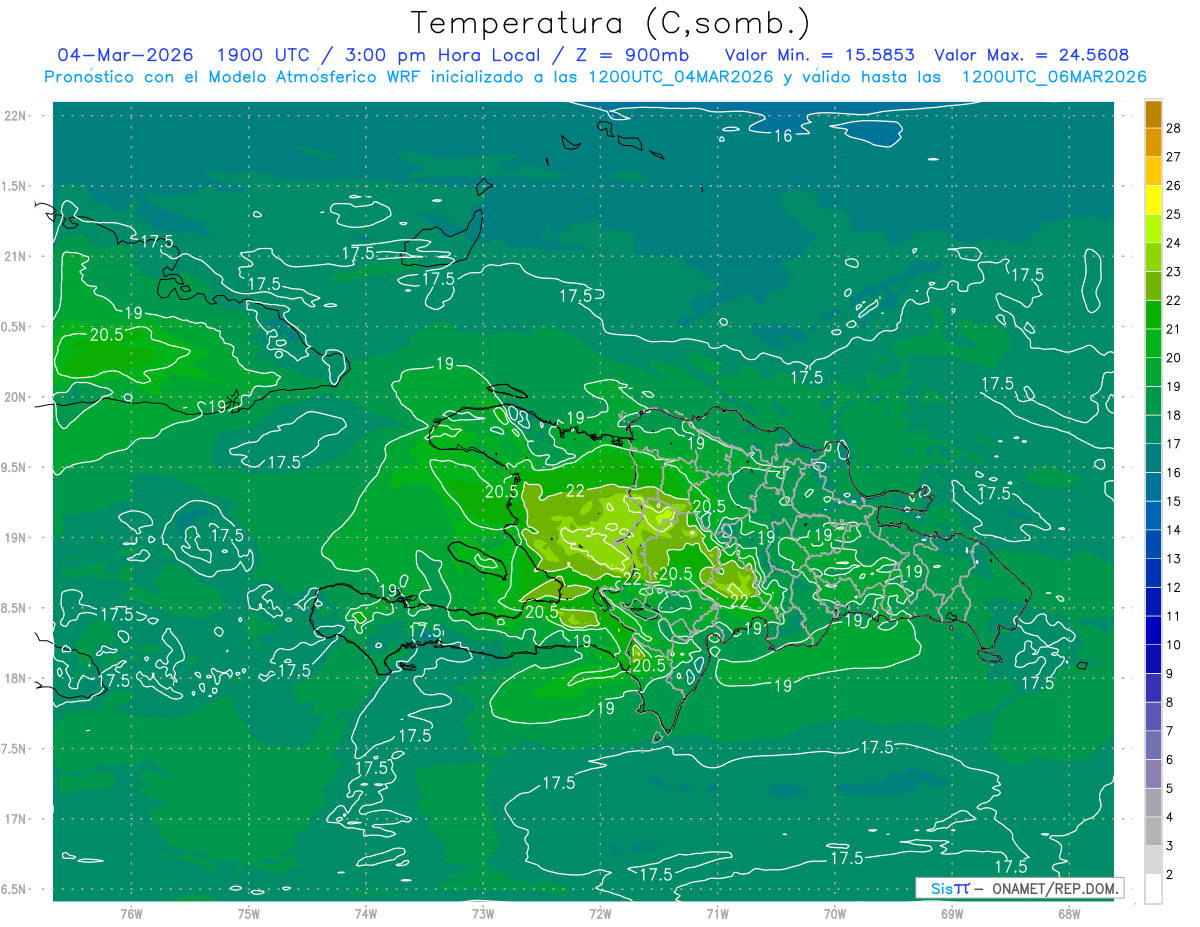Click the 69W longitude axis label

point(952,913)
